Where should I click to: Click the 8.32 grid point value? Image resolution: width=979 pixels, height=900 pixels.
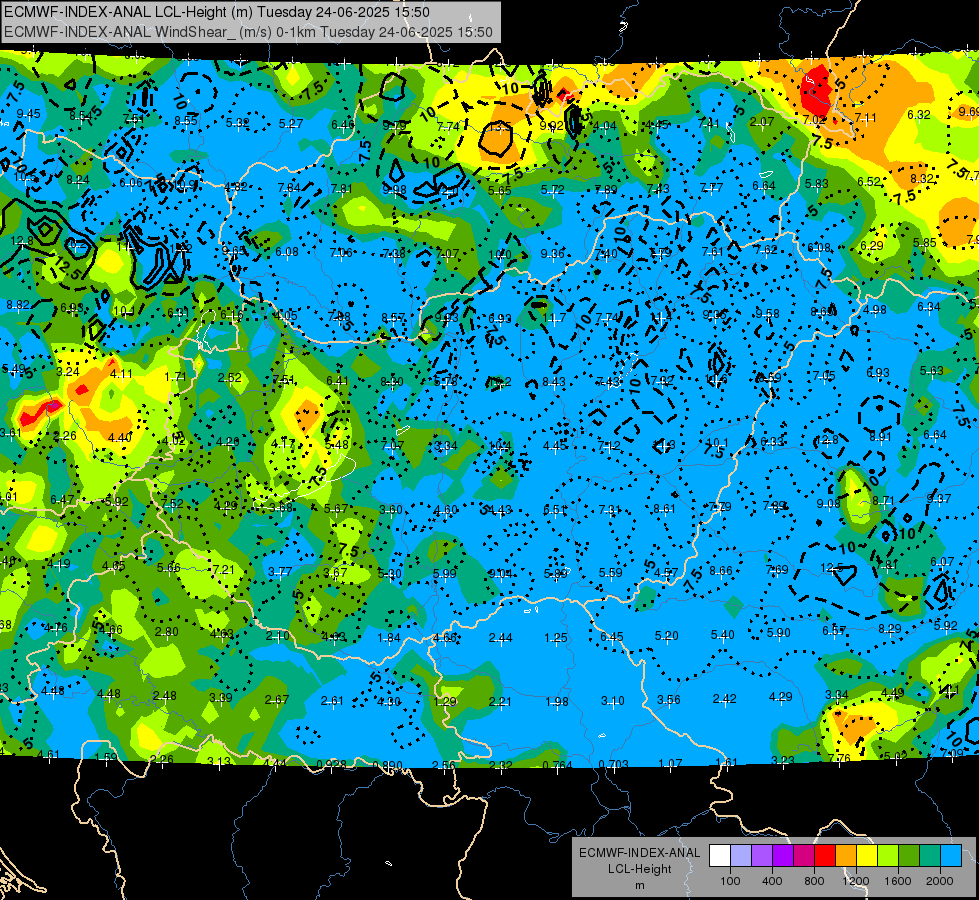[x=921, y=178]
